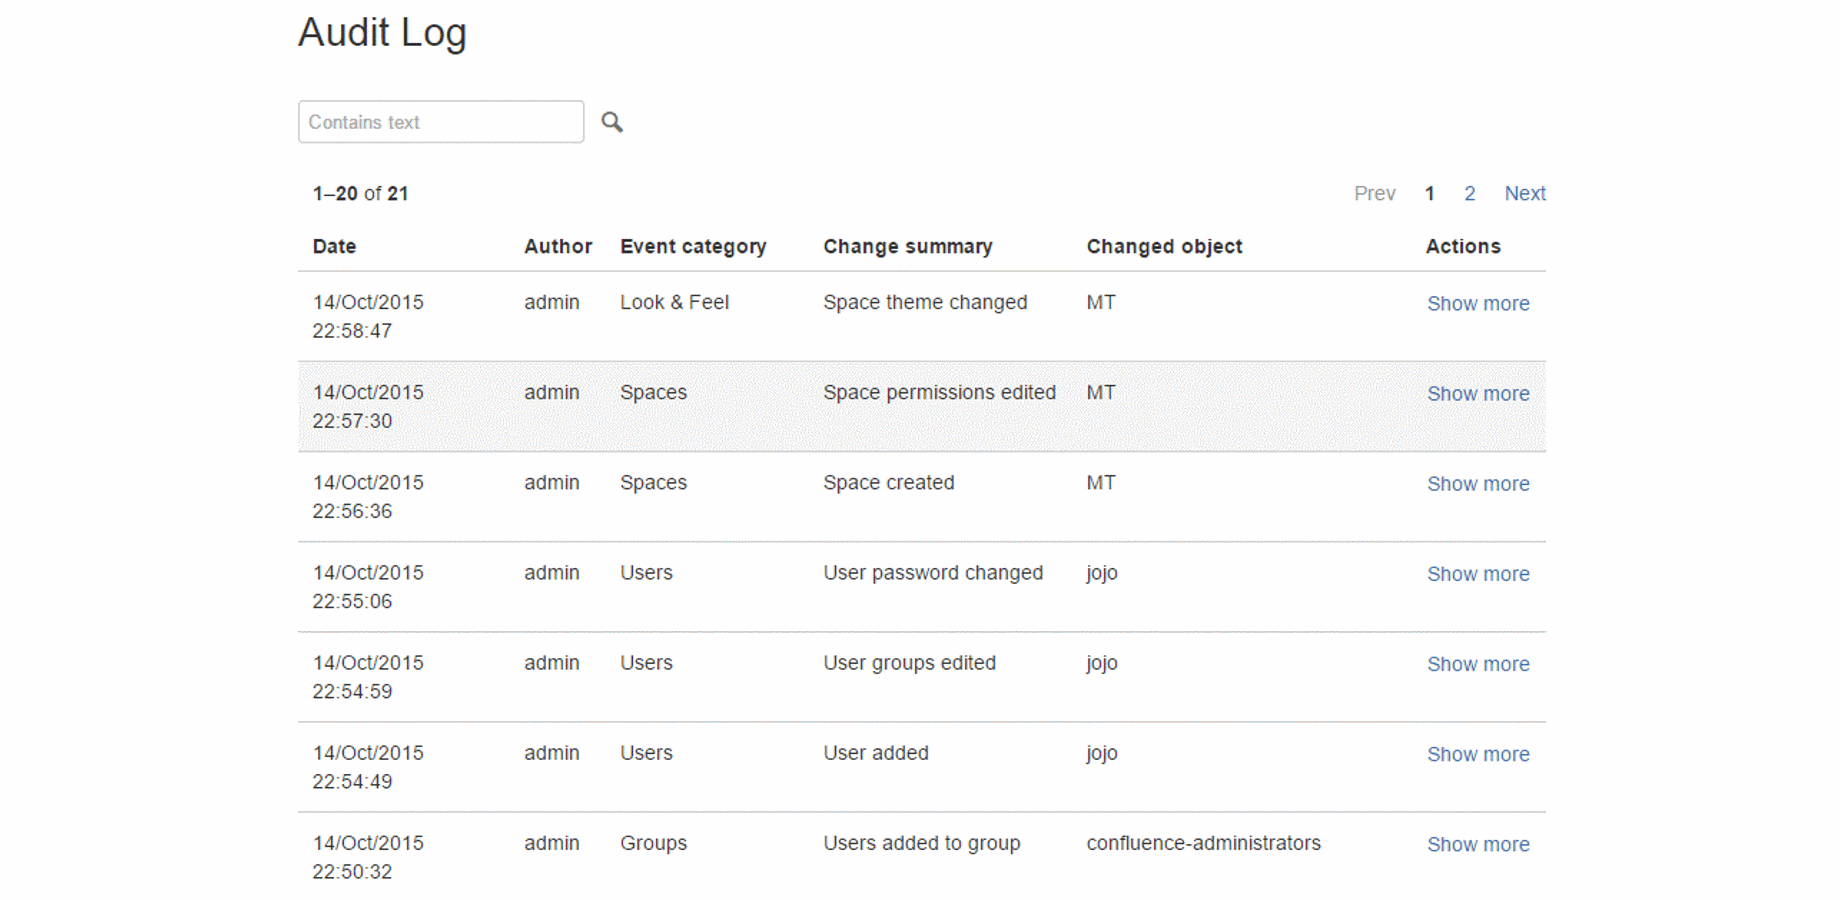Click the Author column header

pos(557,247)
